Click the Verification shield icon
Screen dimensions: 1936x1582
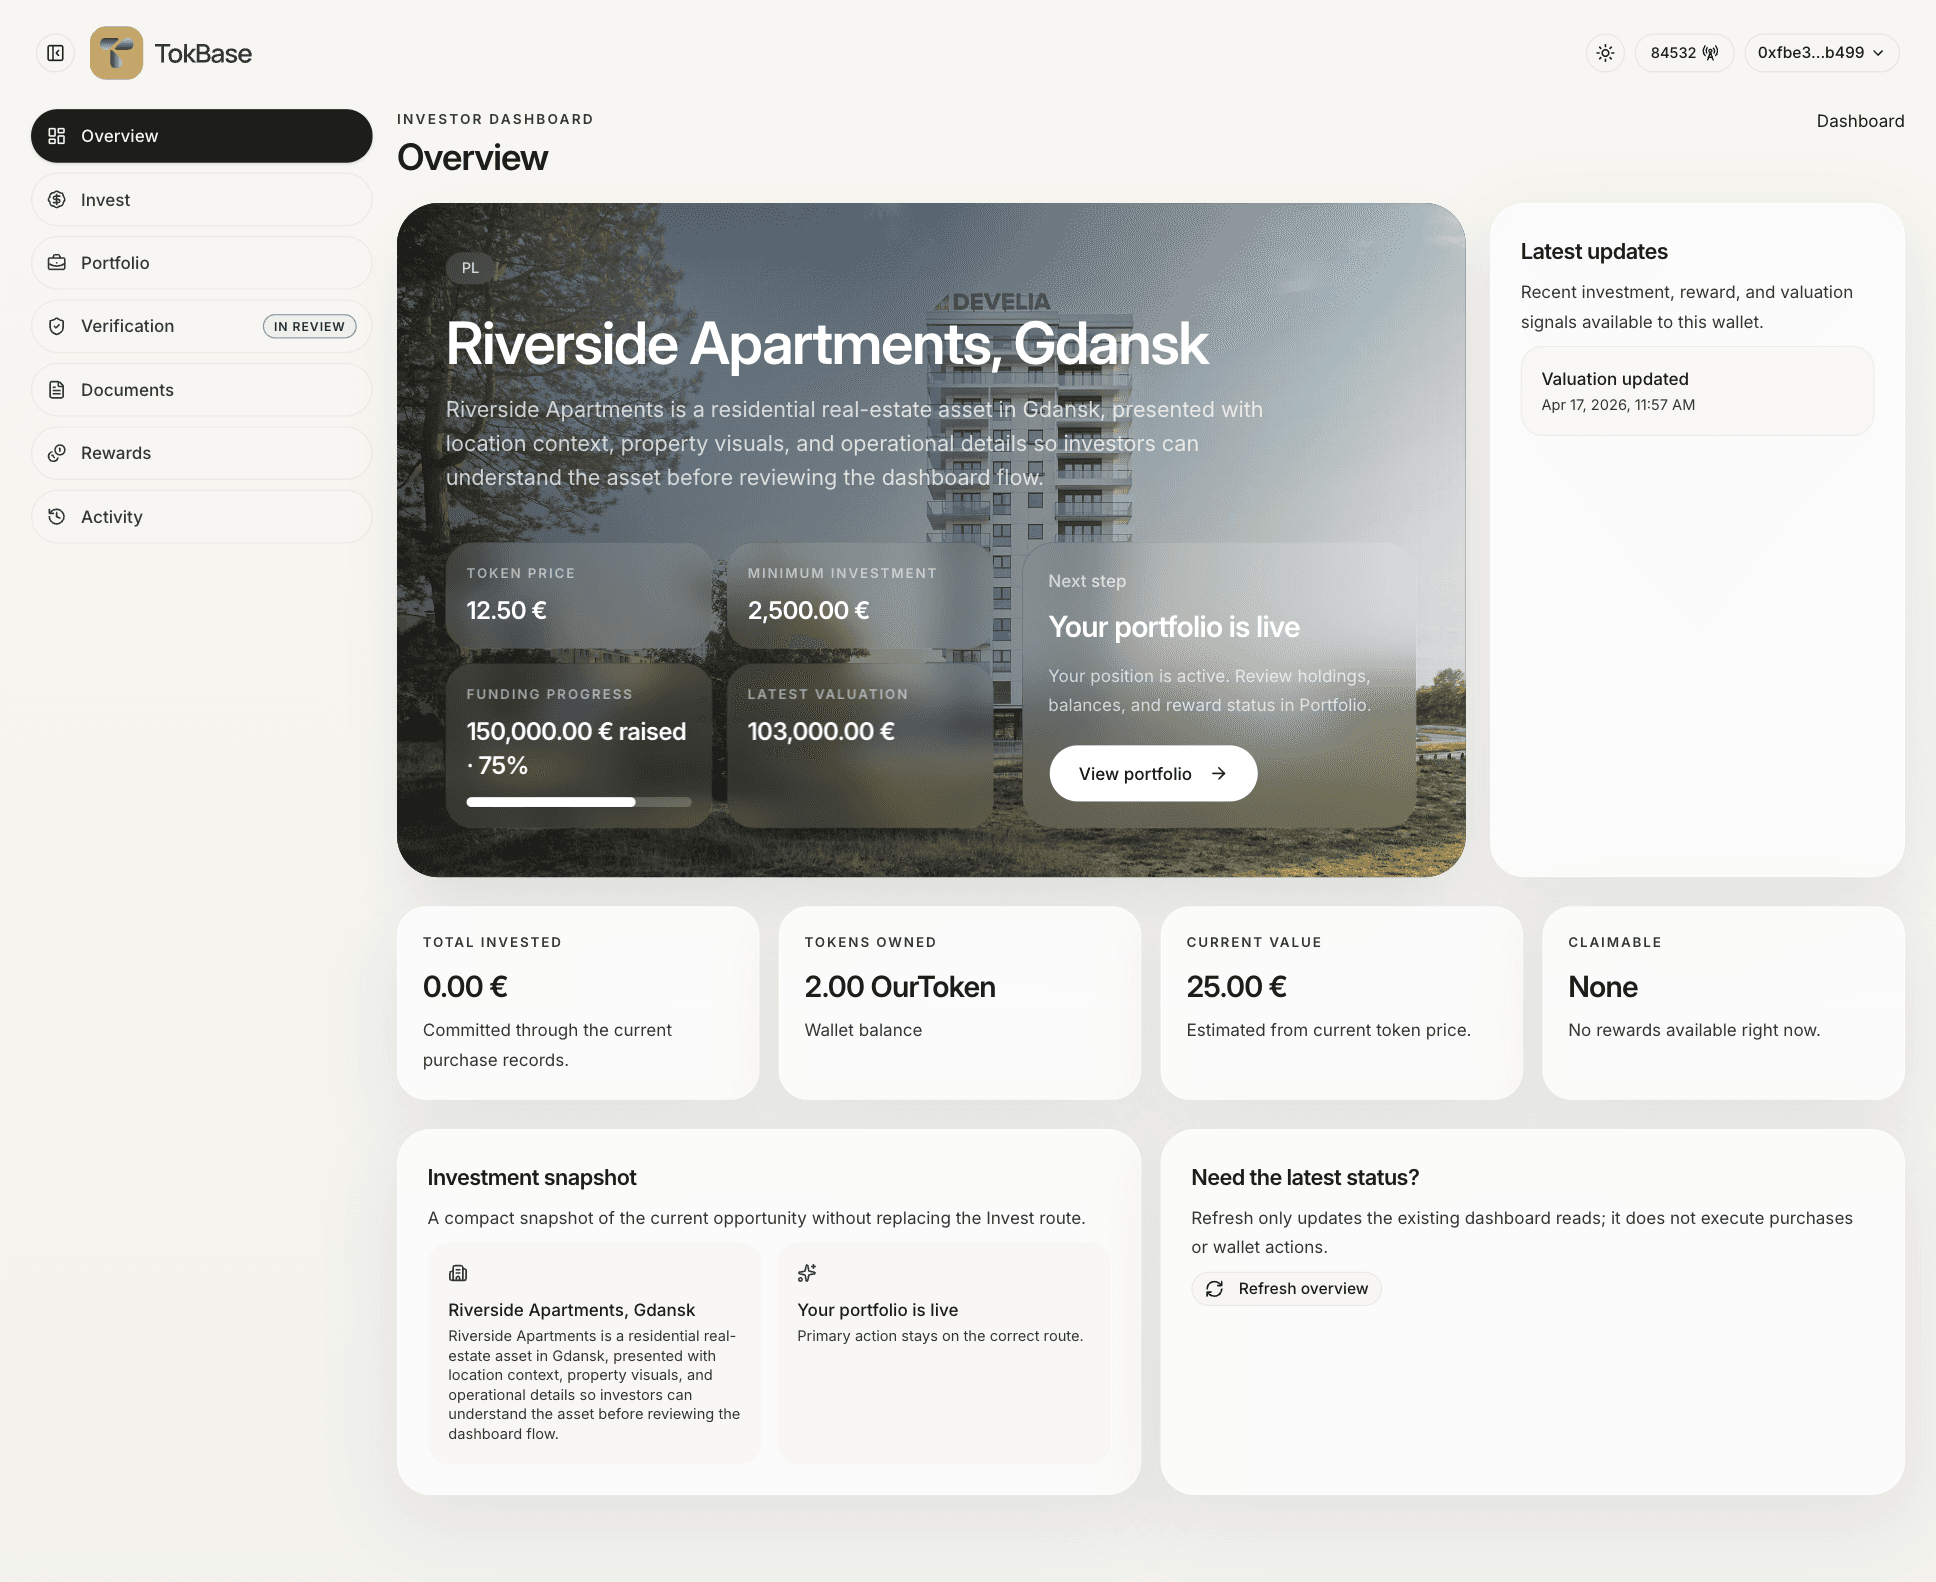pos(57,326)
